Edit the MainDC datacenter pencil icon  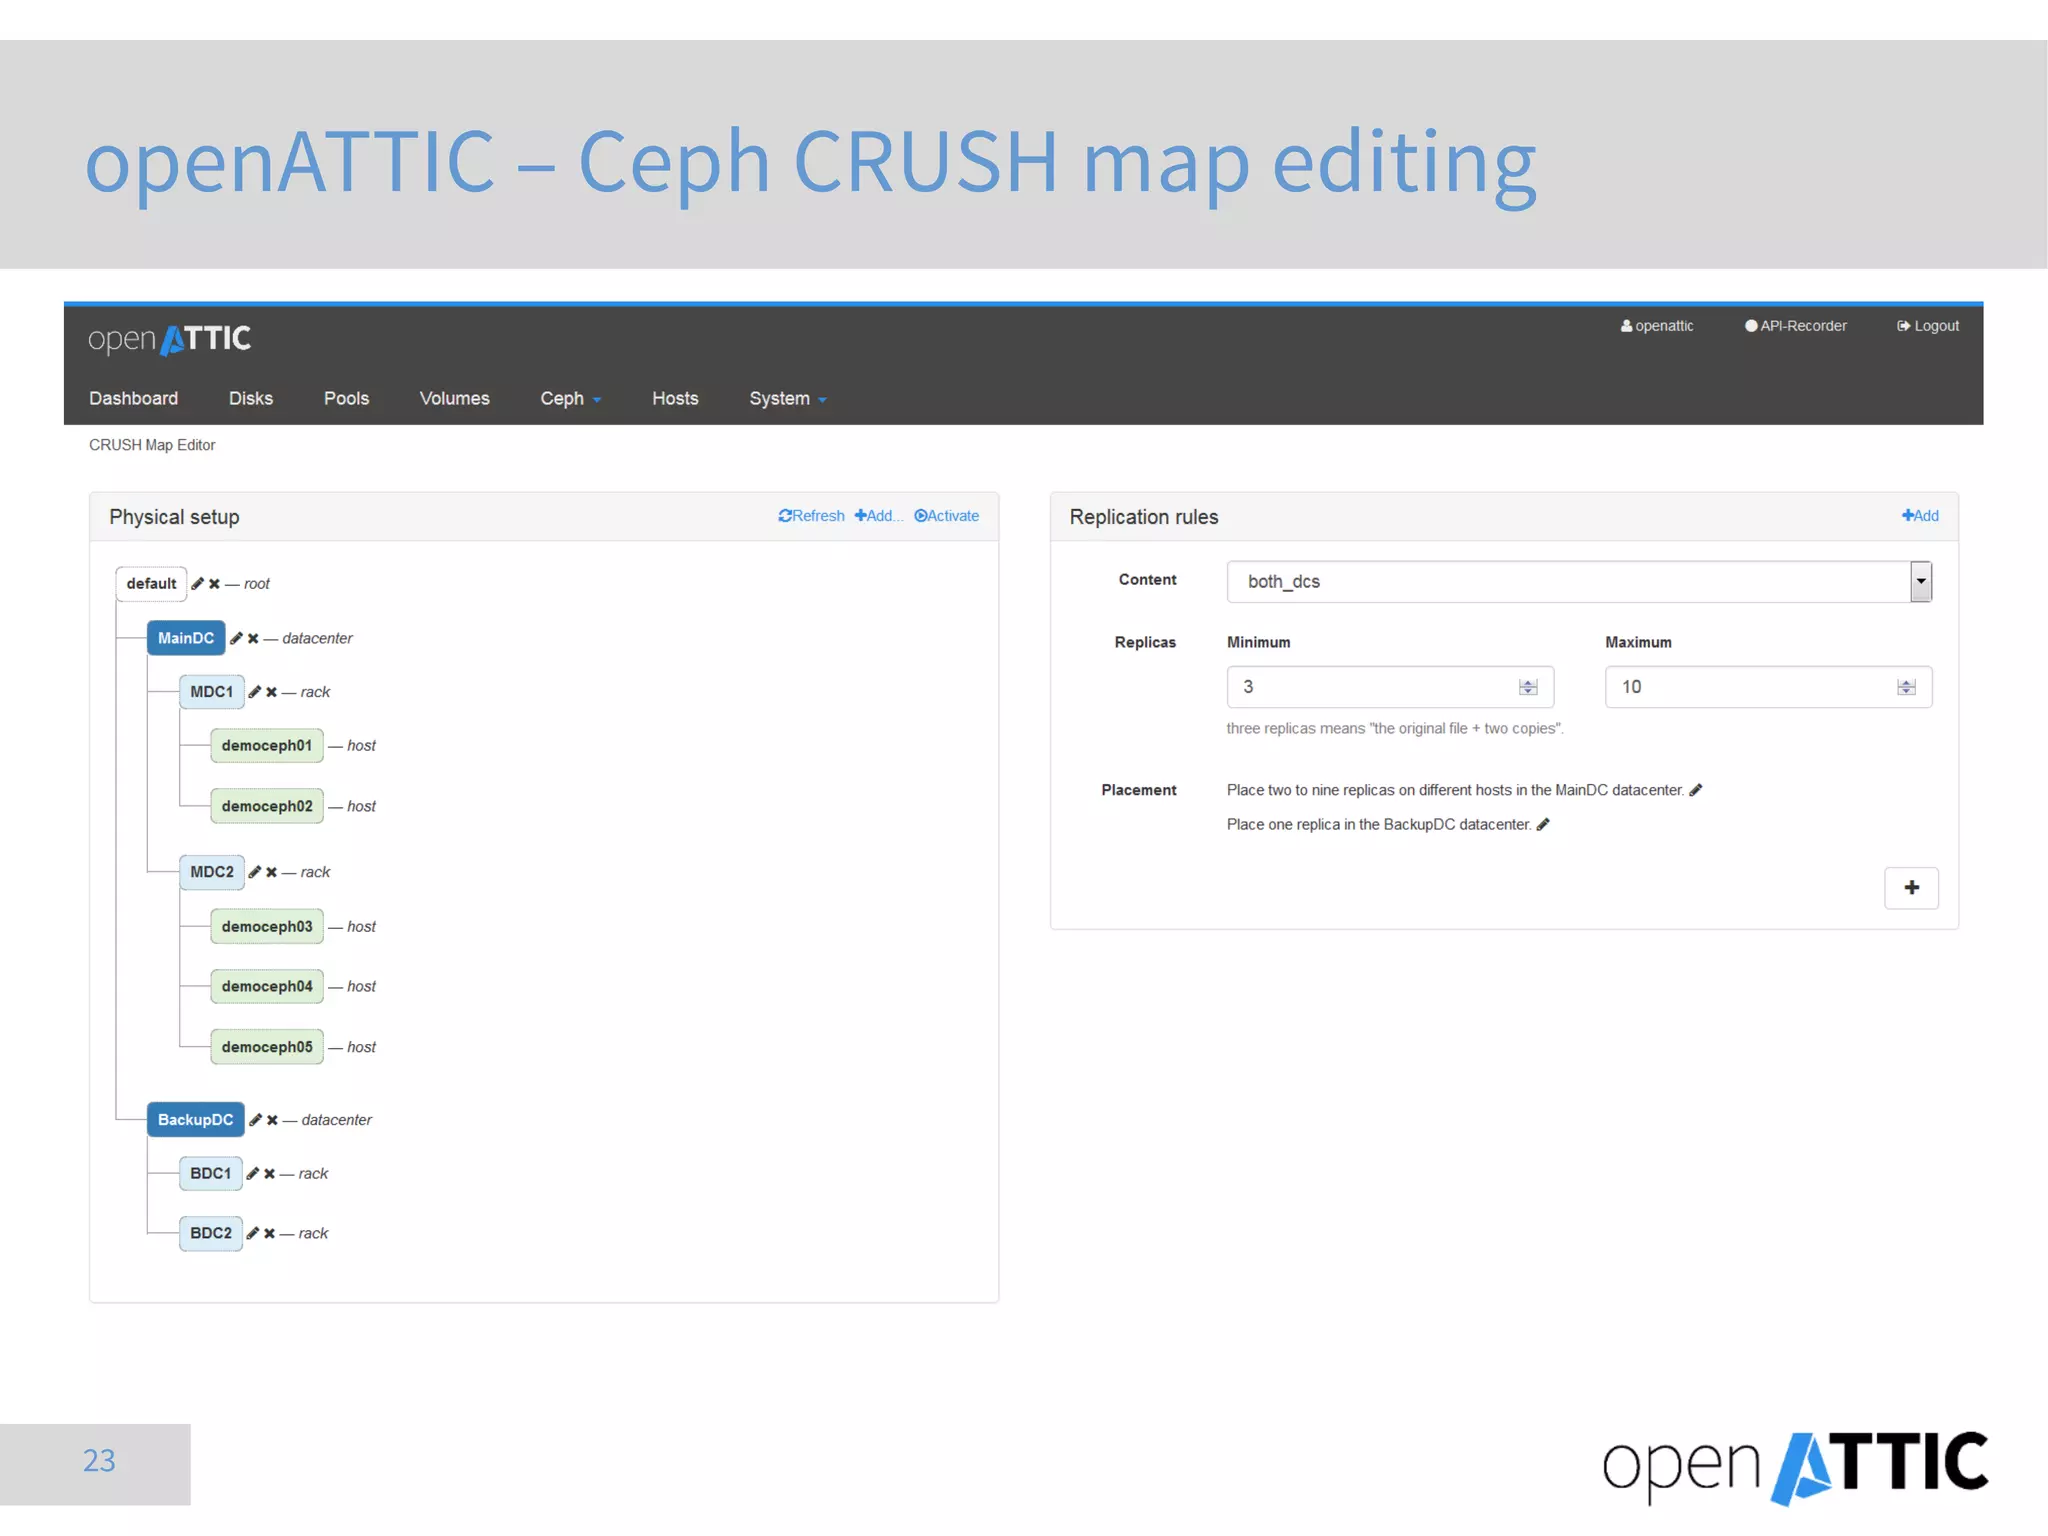pos(237,638)
